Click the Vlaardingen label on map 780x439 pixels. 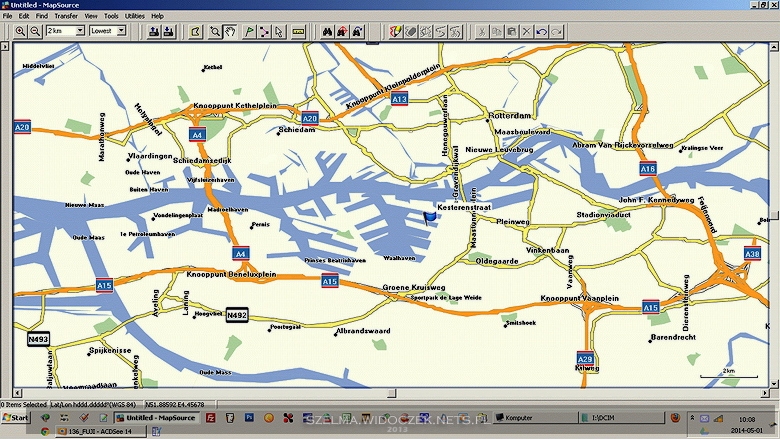coord(150,156)
